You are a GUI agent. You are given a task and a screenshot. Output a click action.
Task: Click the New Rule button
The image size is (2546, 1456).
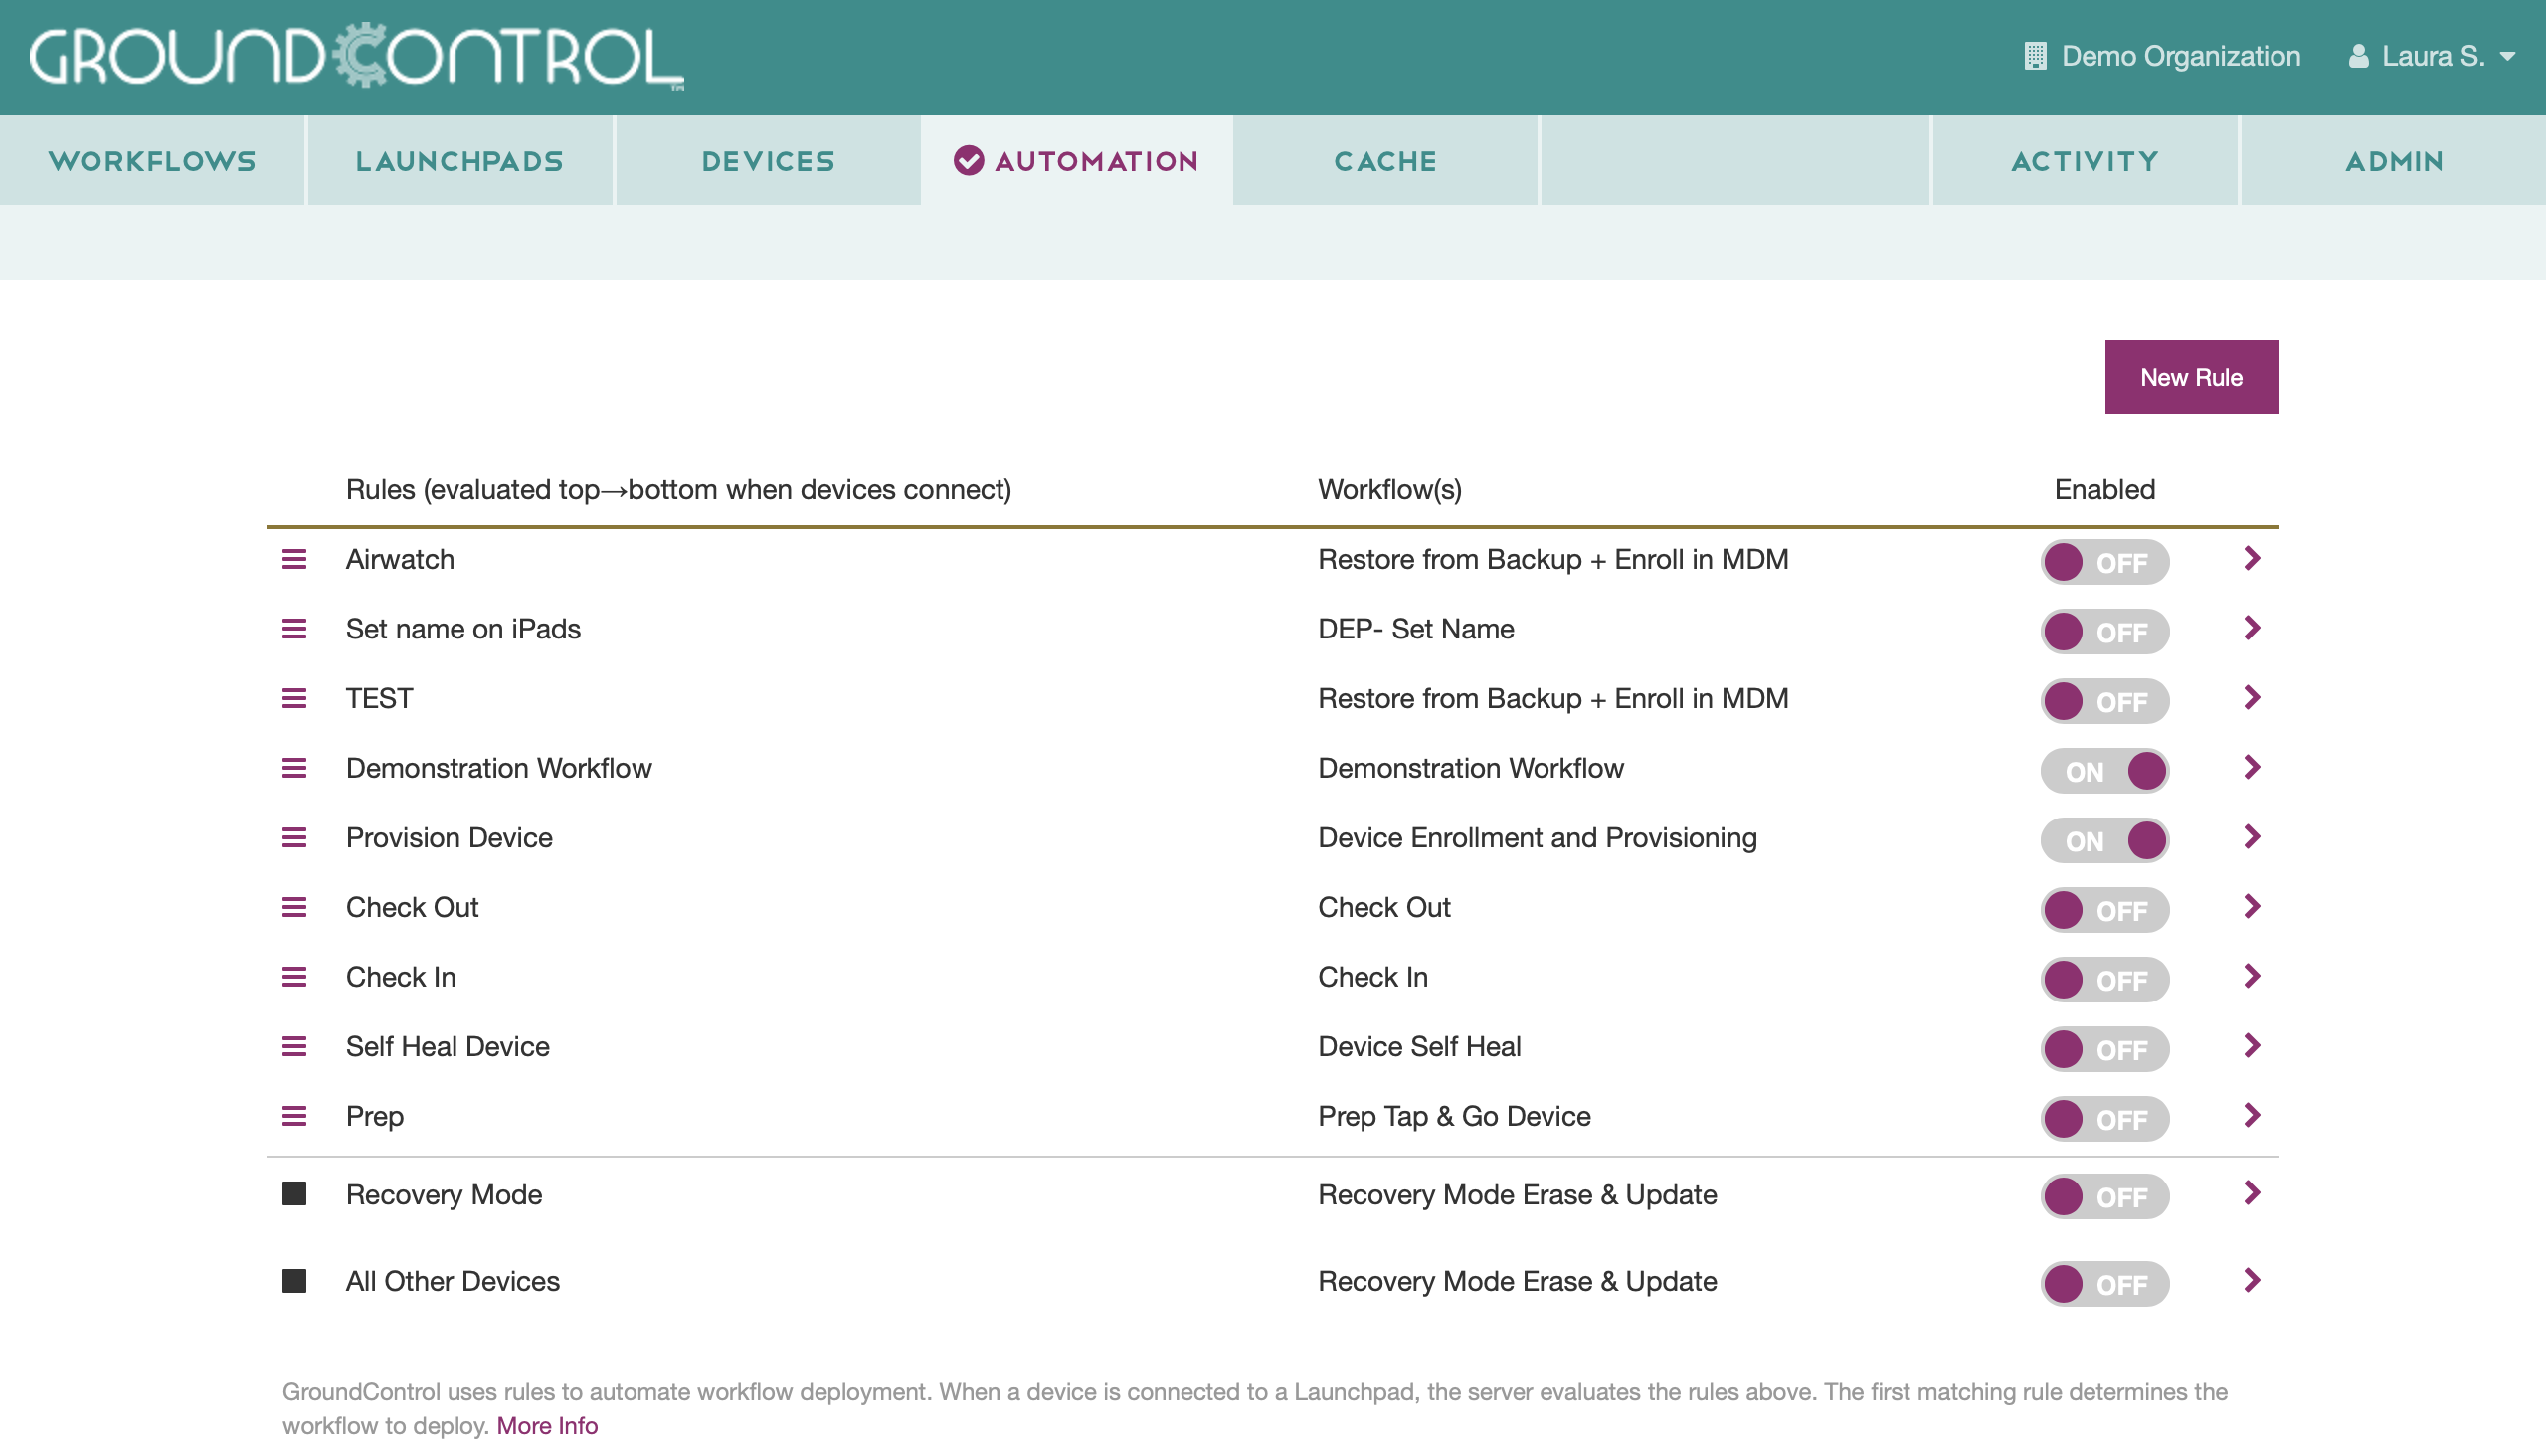tap(2191, 377)
